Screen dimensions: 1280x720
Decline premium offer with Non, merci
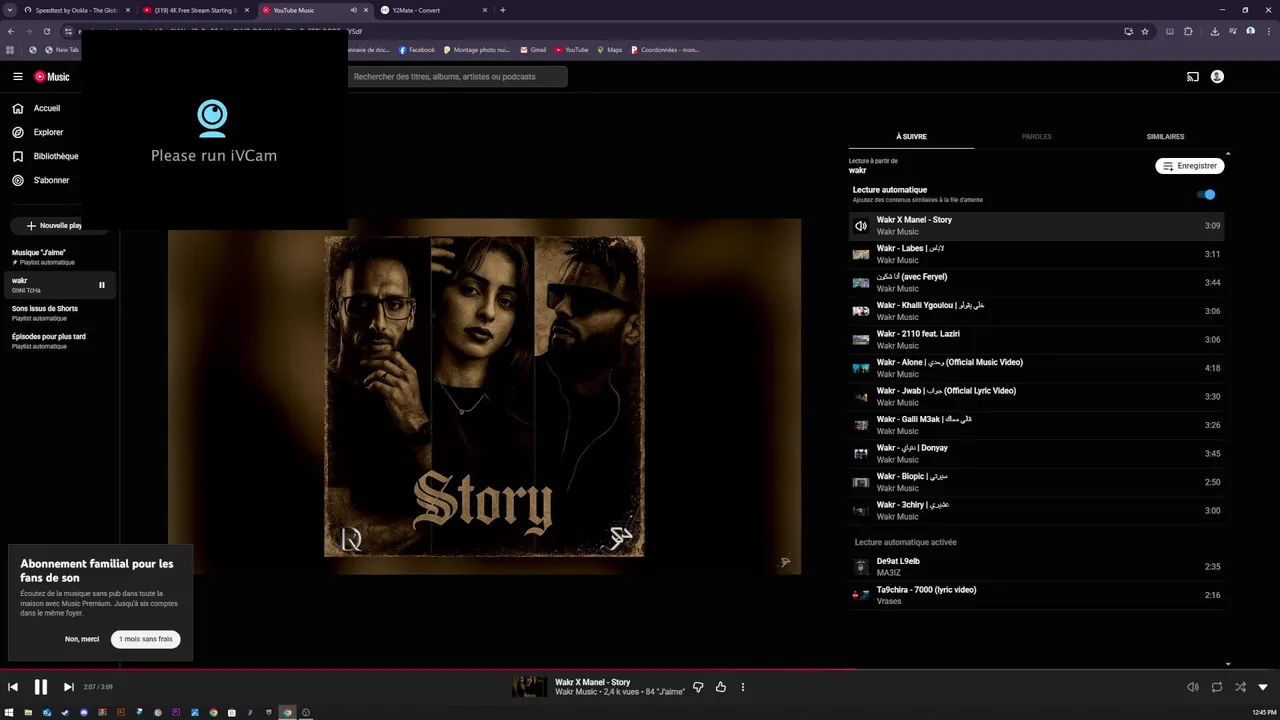tap(82, 639)
